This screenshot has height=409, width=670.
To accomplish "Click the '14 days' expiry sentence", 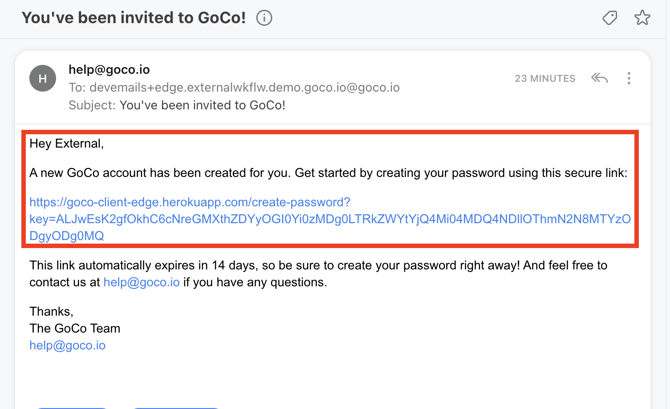I will (318, 274).
